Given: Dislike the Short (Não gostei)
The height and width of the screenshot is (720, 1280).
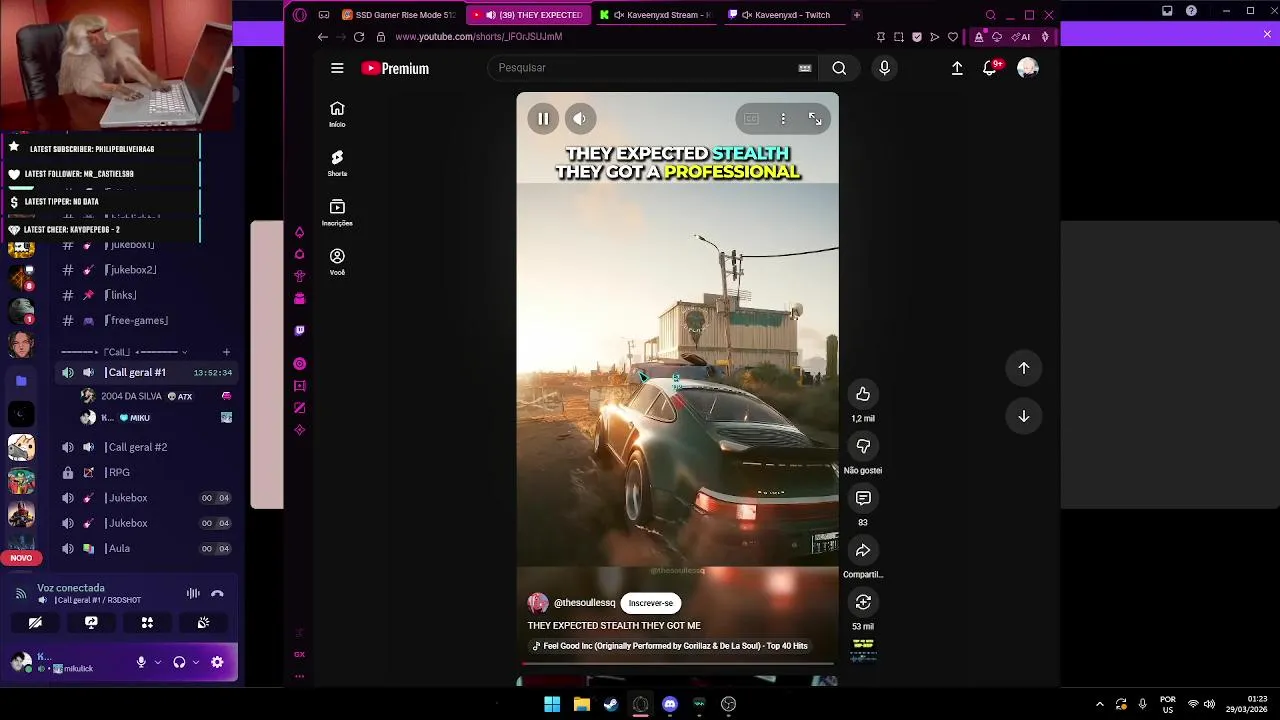Looking at the screenshot, I should (863, 446).
